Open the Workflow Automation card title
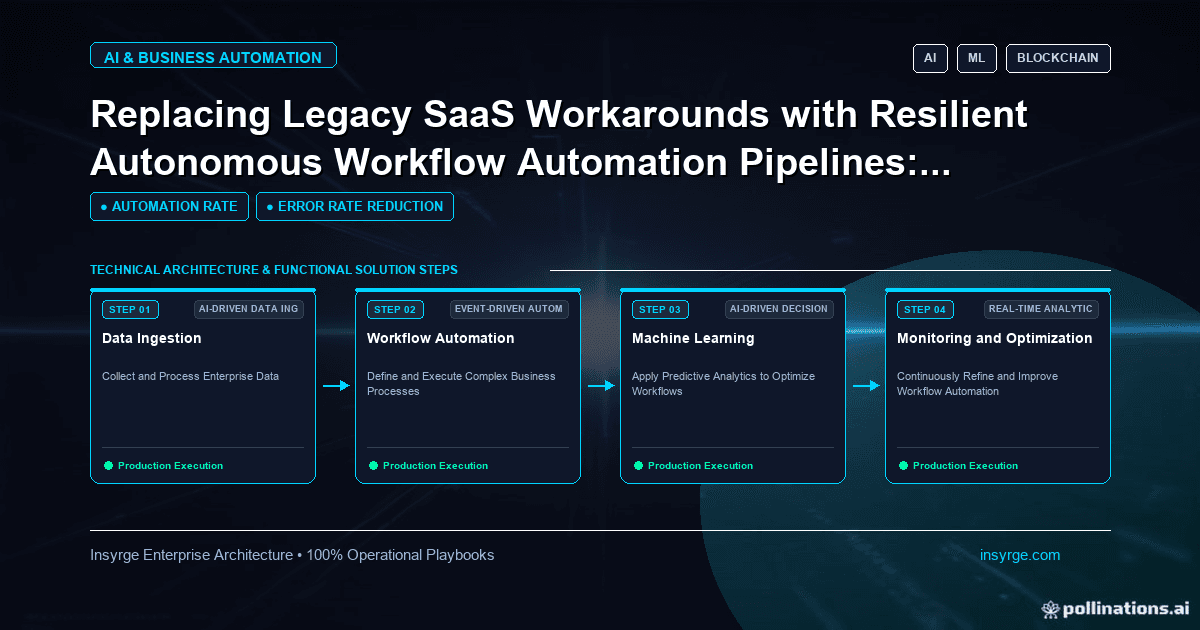Image resolution: width=1200 pixels, height=630 pixels. (x=441, y=338)
